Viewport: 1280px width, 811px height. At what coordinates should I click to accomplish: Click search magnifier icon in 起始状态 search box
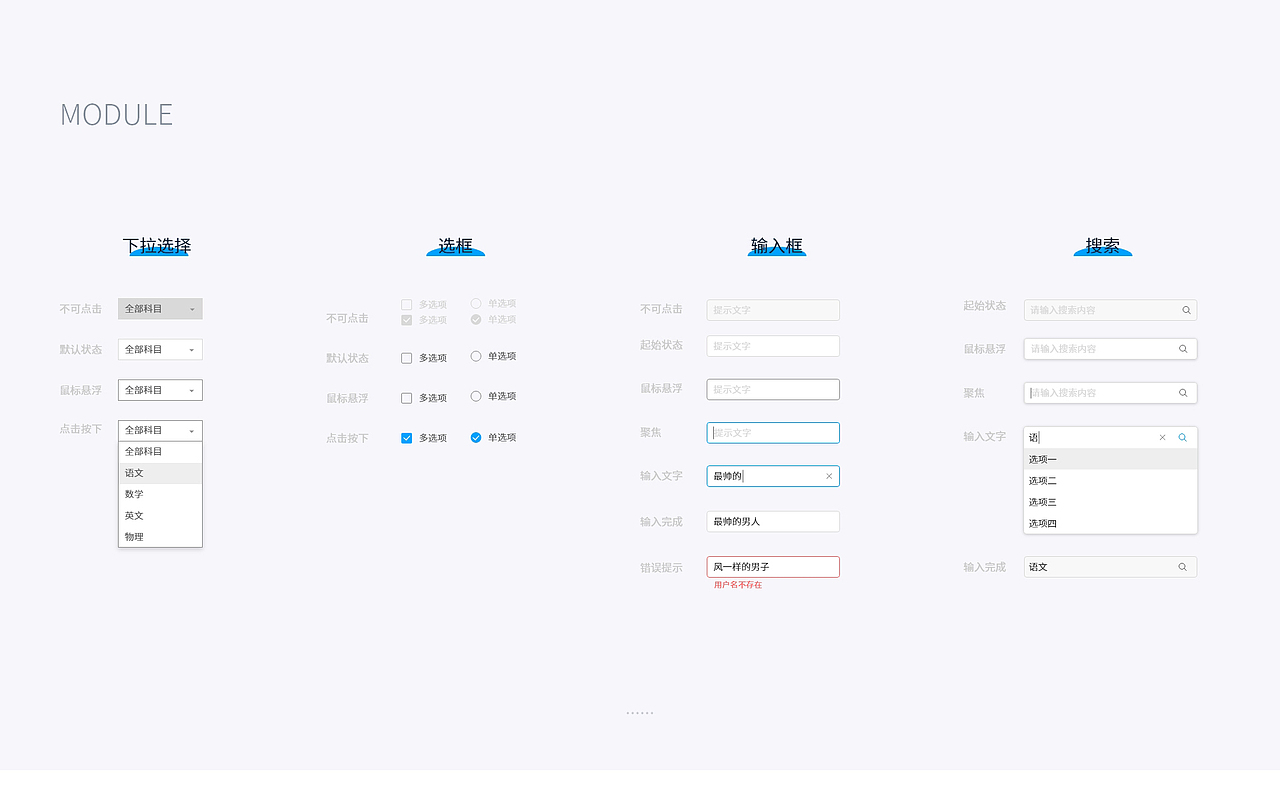[1186, 310]
